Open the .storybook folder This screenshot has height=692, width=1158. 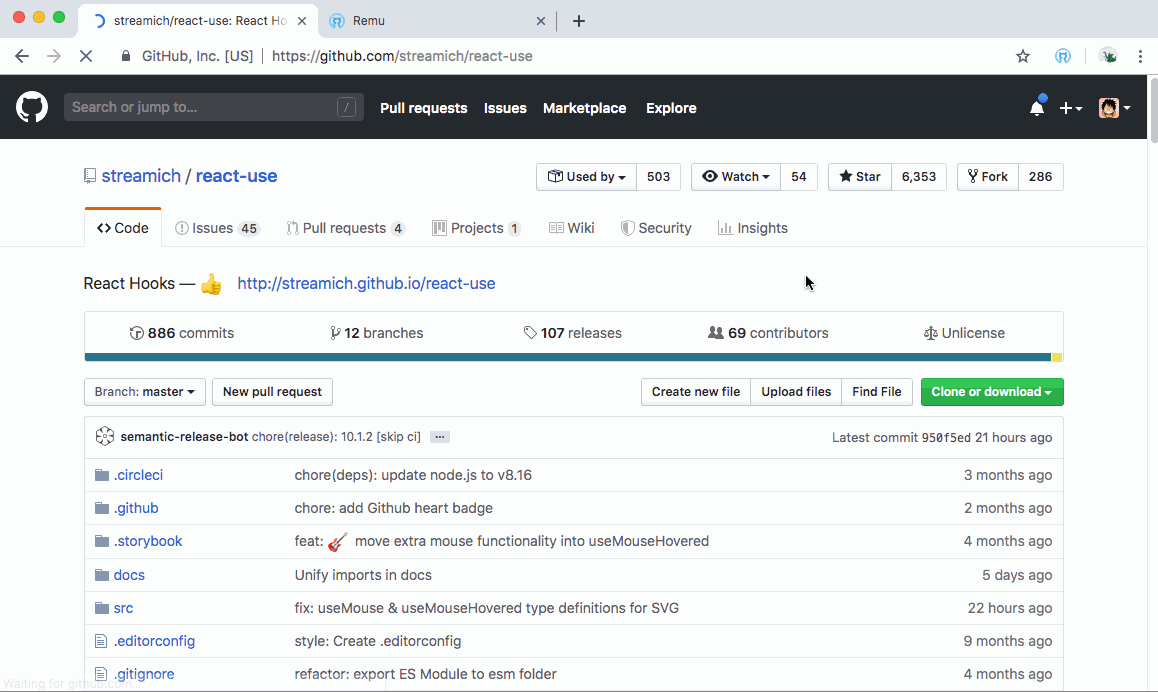coord(148,541)
